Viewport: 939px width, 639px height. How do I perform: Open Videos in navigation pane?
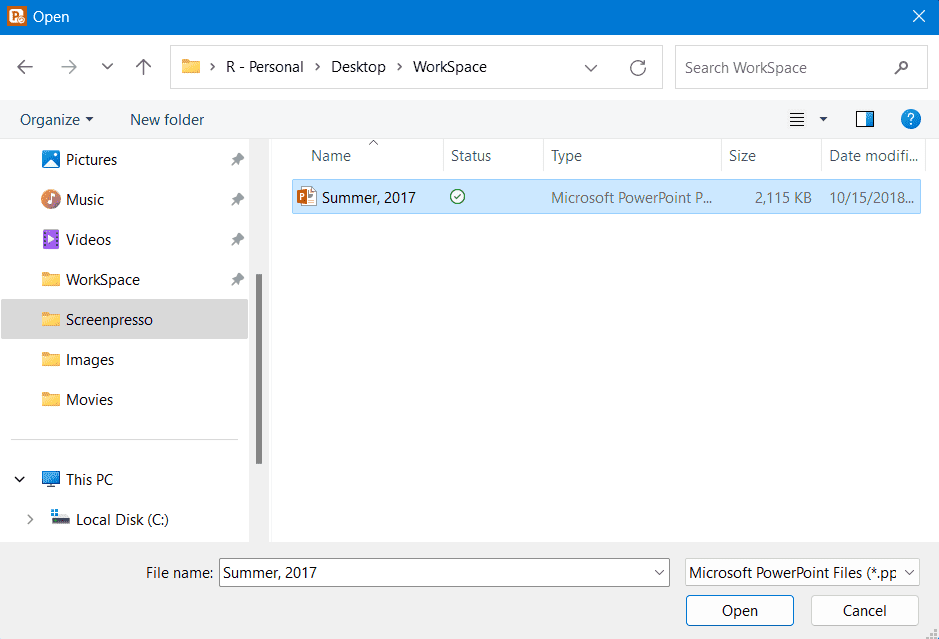pos(88,240)
